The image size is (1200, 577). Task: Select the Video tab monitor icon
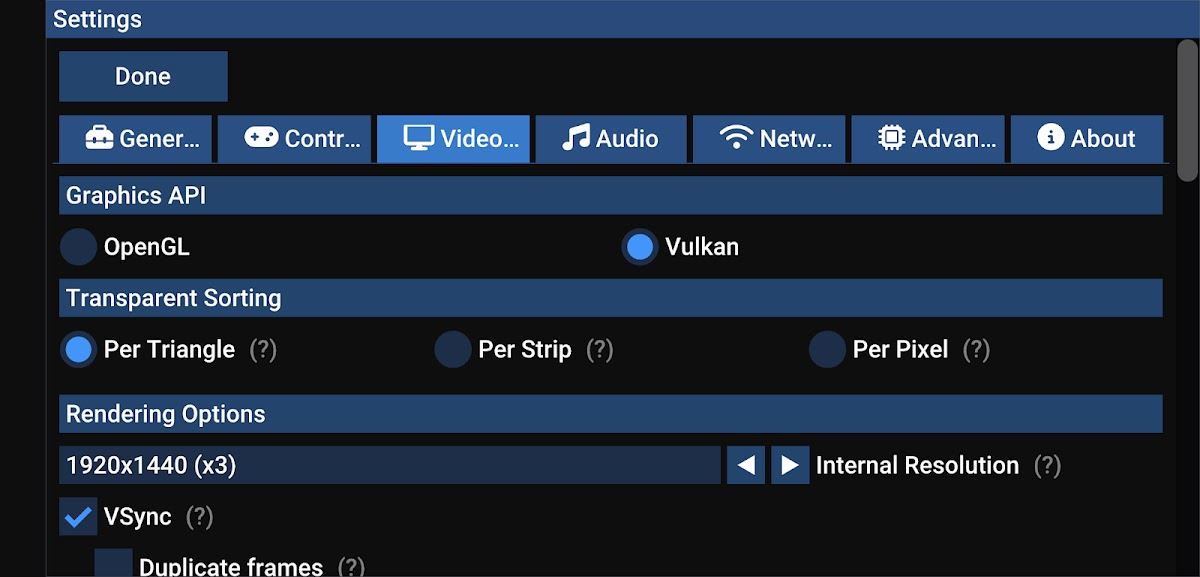click(453, 139)
